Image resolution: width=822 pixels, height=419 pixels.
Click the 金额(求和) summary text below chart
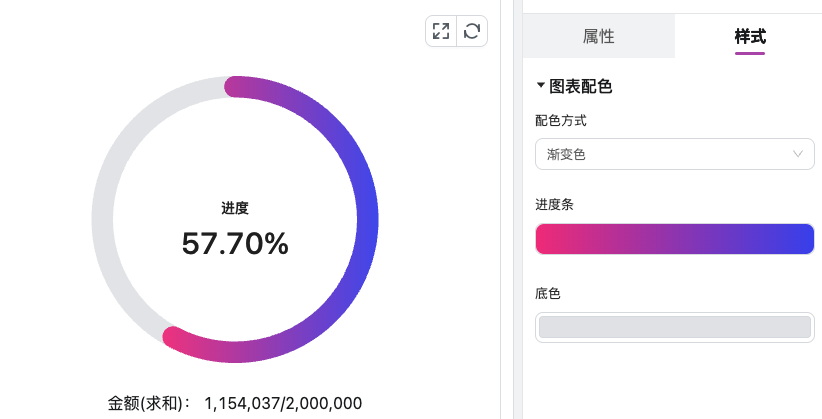149,403
